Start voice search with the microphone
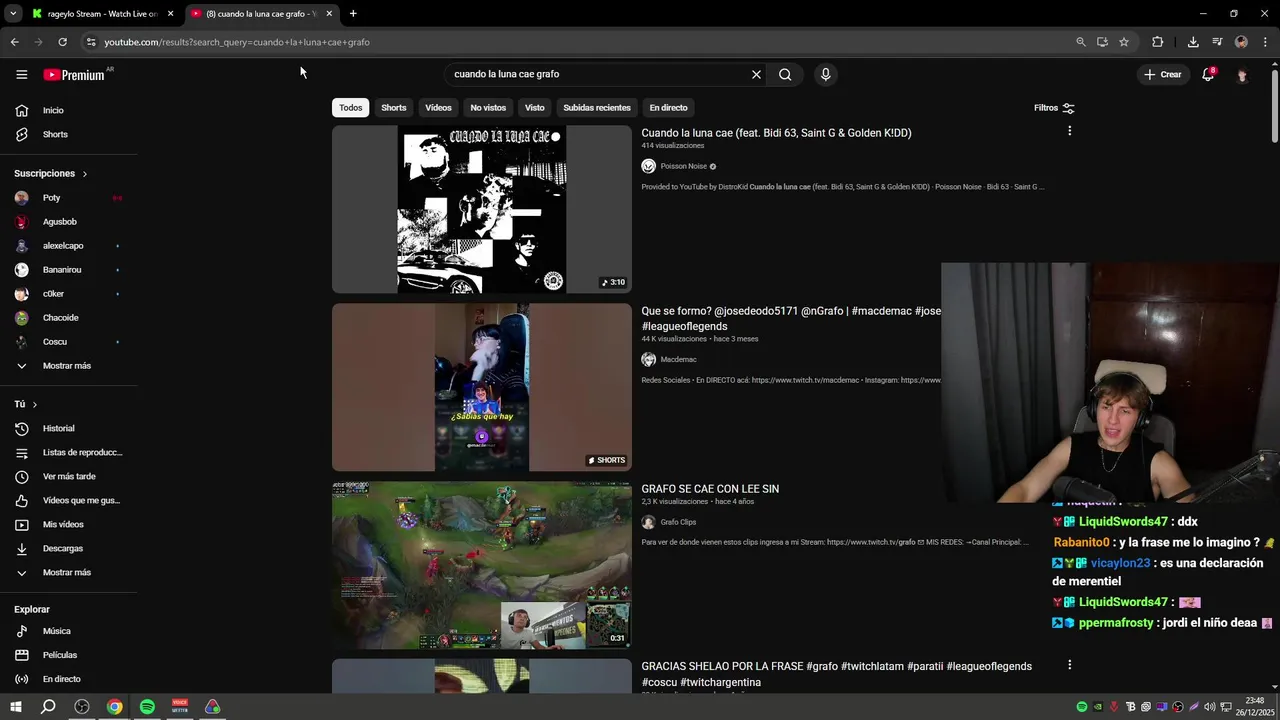1280x720 pixels. click(x=825, y=74)
